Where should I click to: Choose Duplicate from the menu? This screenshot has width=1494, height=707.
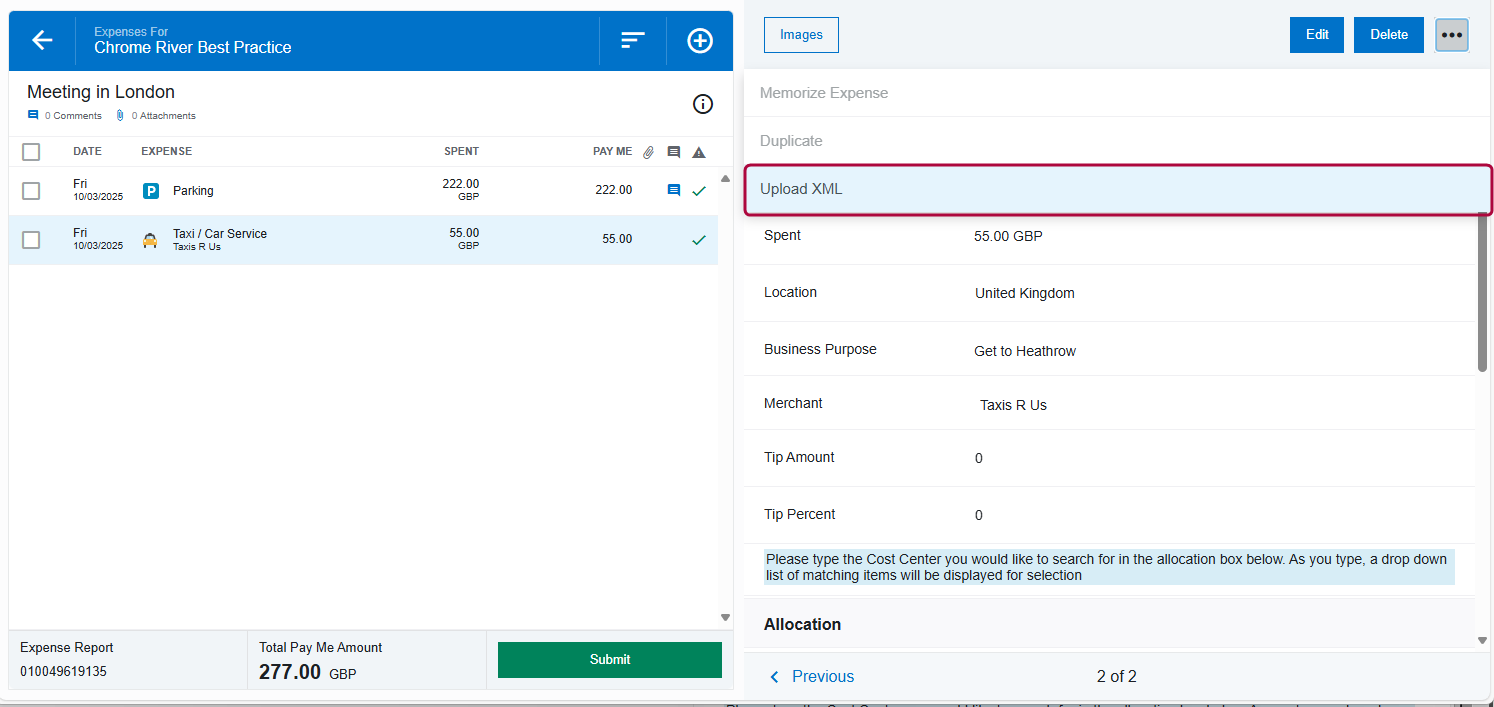tap(791, 141)
